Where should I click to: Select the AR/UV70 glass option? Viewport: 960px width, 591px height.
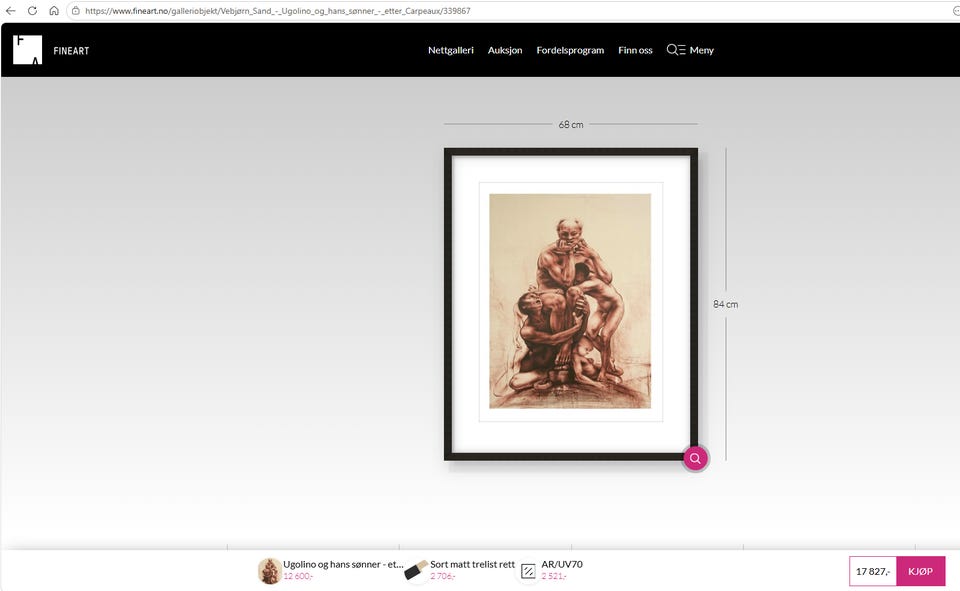pos(562,564)
